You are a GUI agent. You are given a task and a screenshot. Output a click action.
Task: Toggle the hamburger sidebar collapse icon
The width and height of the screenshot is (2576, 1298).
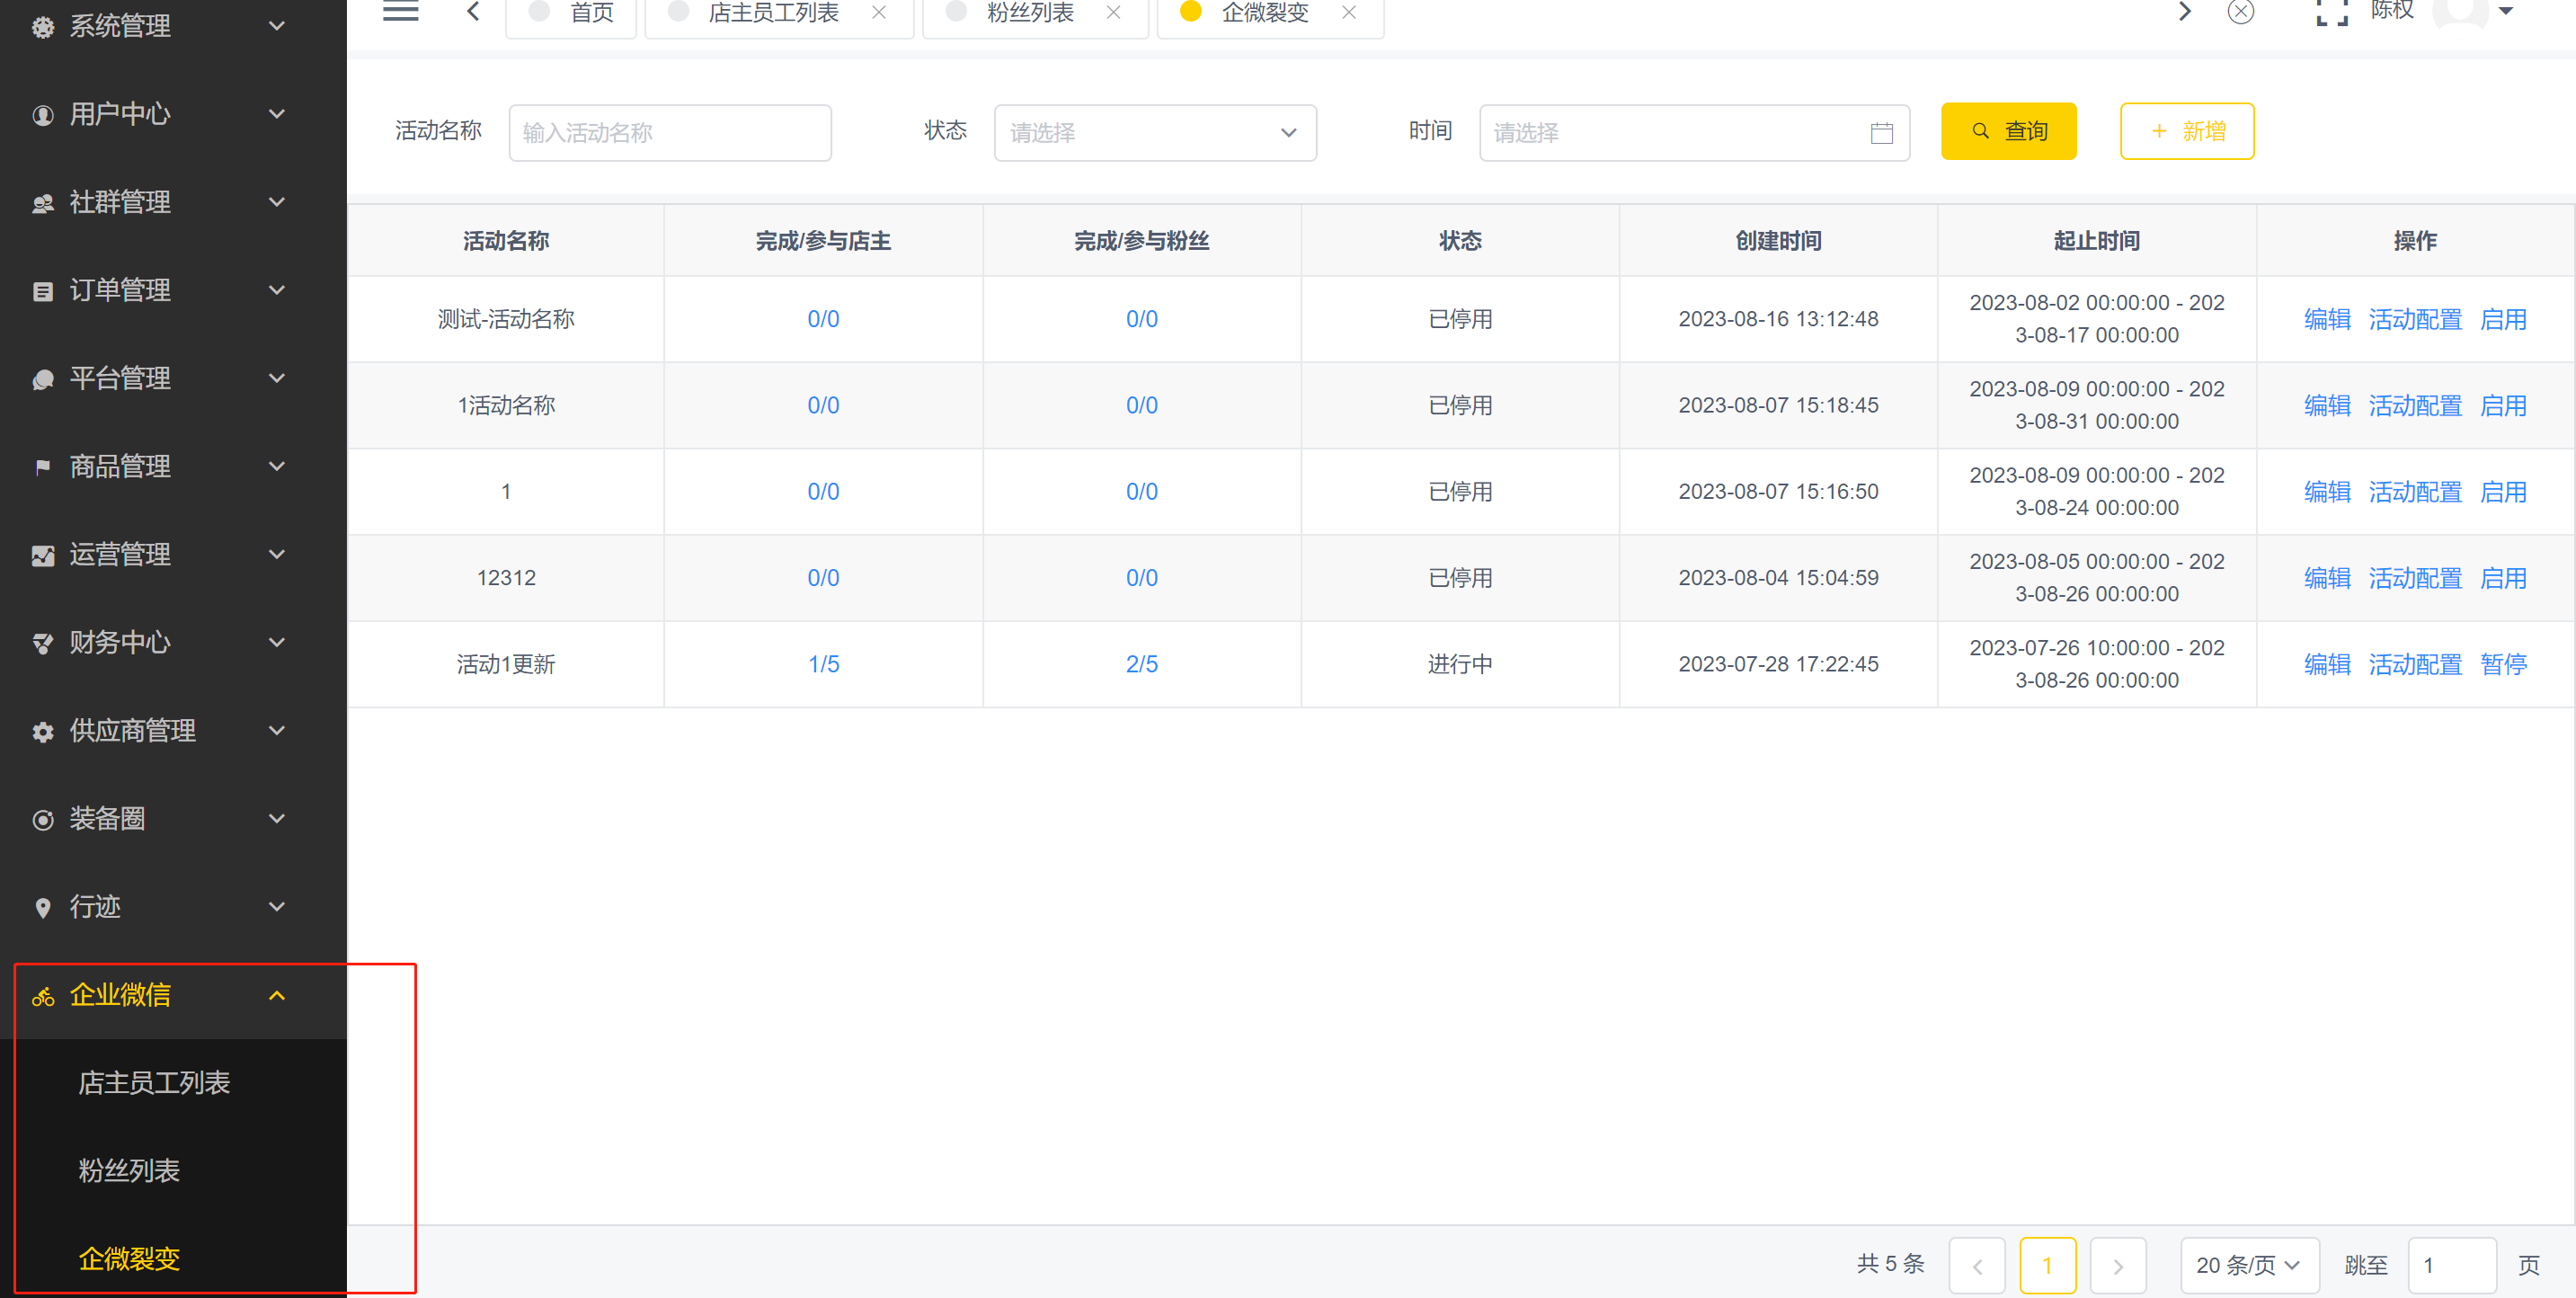pos(400,12)
